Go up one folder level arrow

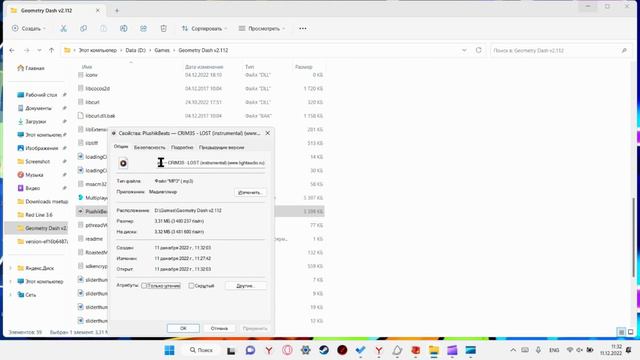coord(51,50)
